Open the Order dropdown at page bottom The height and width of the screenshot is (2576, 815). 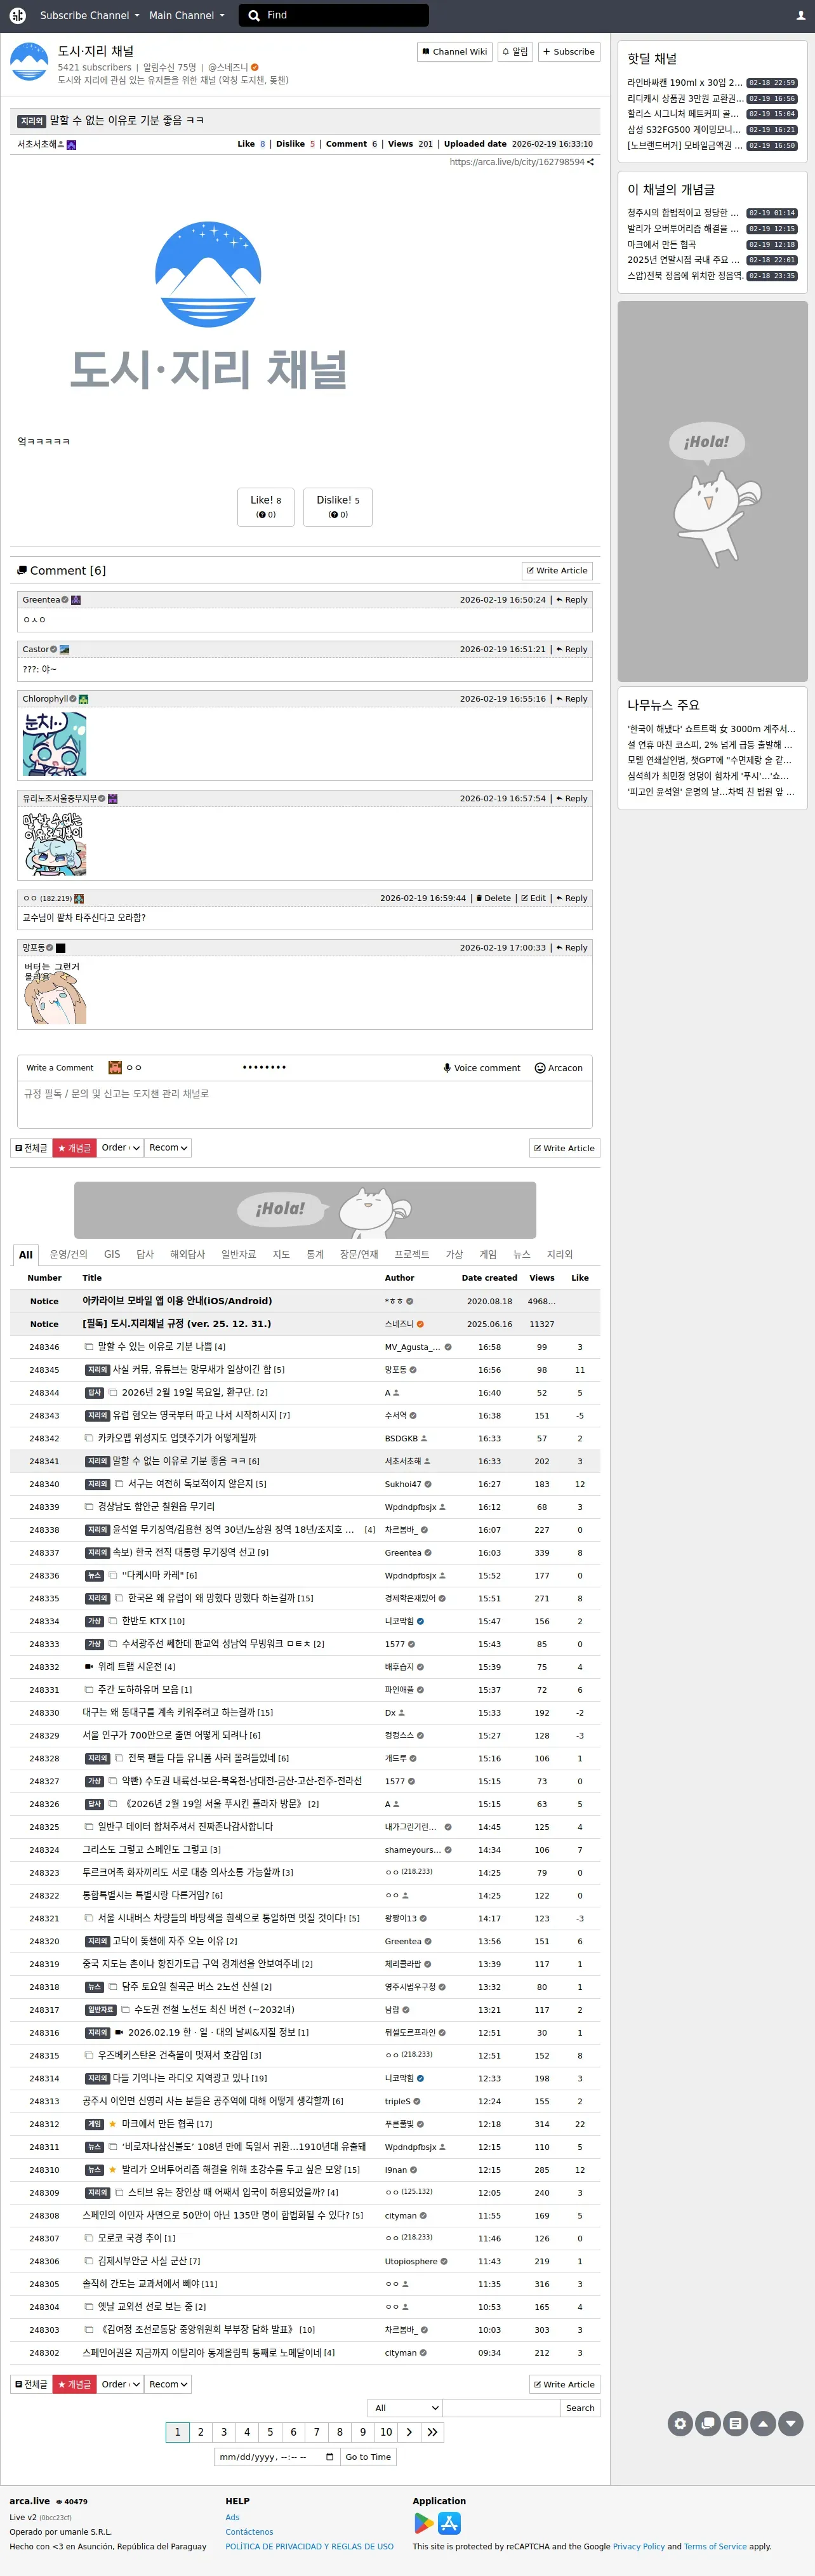tap(121, 2384)
